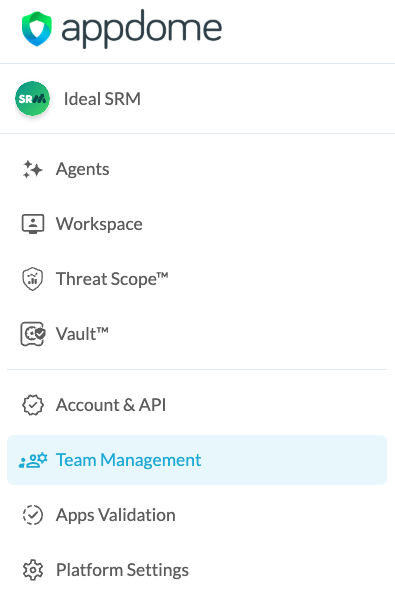Click the Workspace monitor icon
Screen dimensions: 395x600
[33, 224]
